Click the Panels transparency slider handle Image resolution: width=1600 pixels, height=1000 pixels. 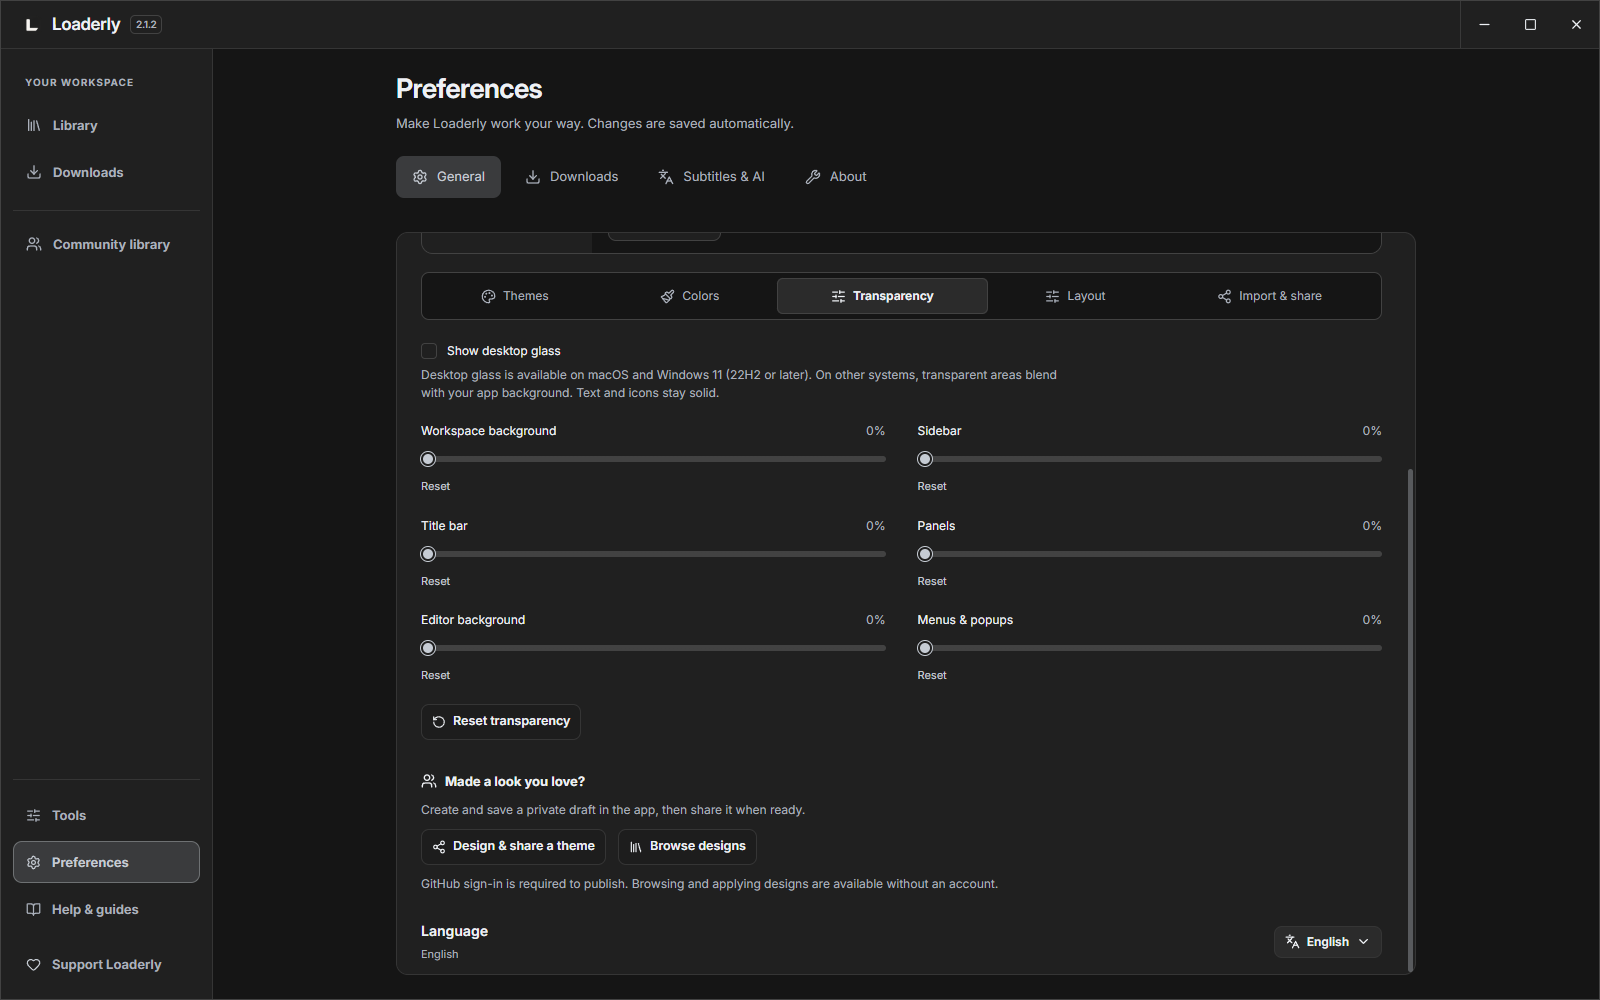(925, 554)
